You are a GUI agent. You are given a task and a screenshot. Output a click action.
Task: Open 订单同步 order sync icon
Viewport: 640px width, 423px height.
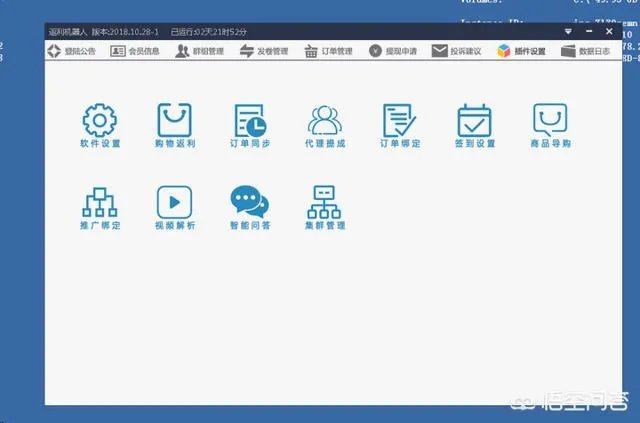250,120
